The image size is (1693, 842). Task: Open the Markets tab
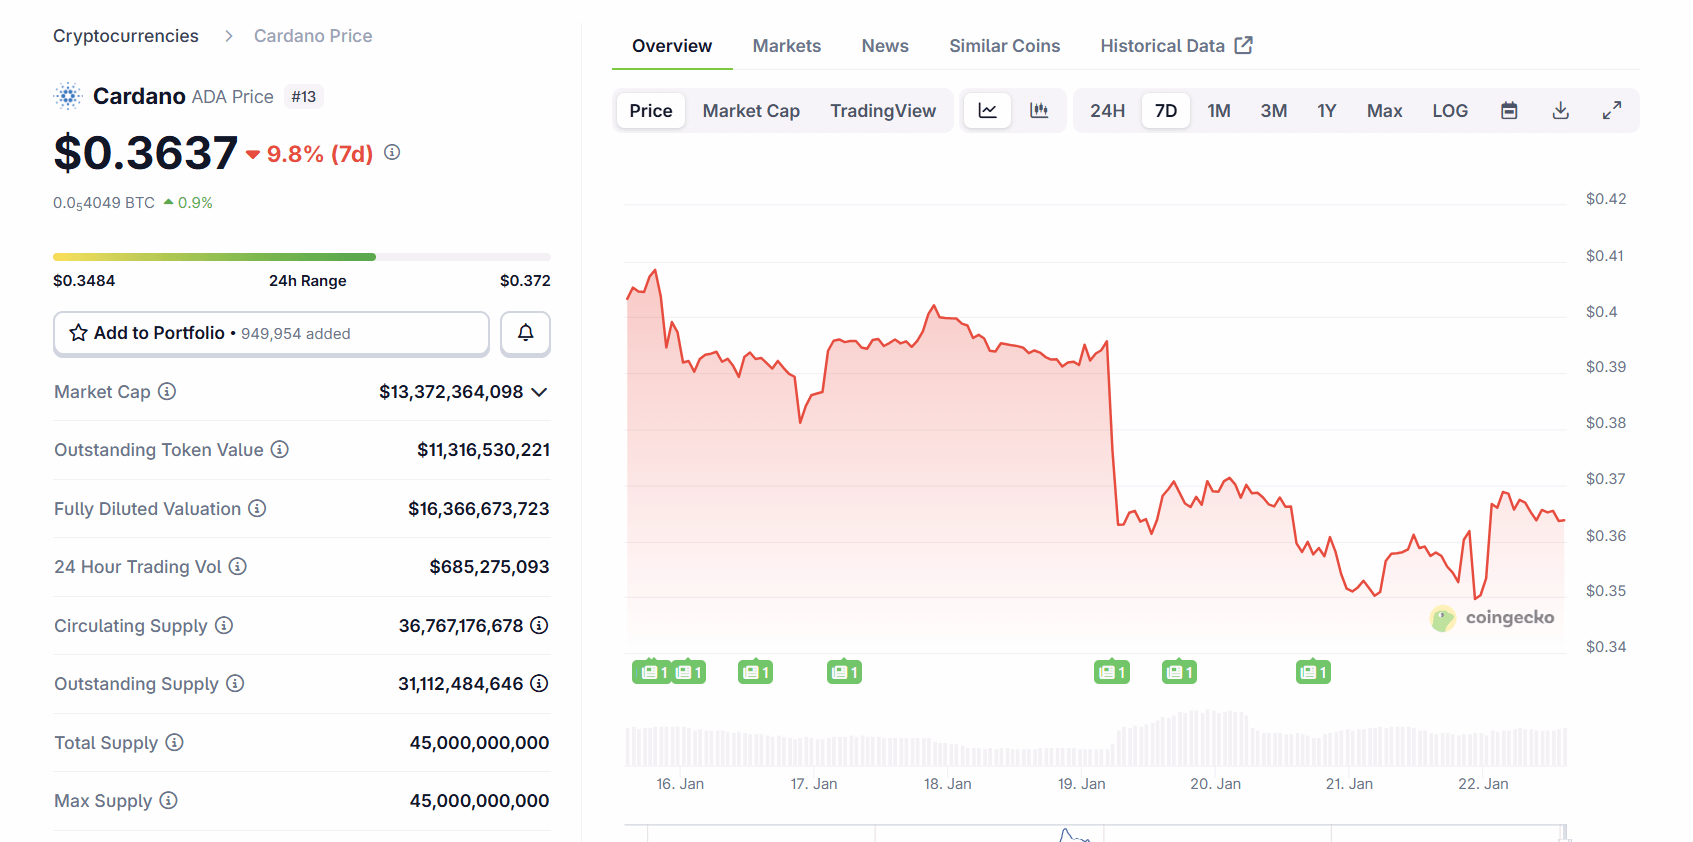coord(786,46)
